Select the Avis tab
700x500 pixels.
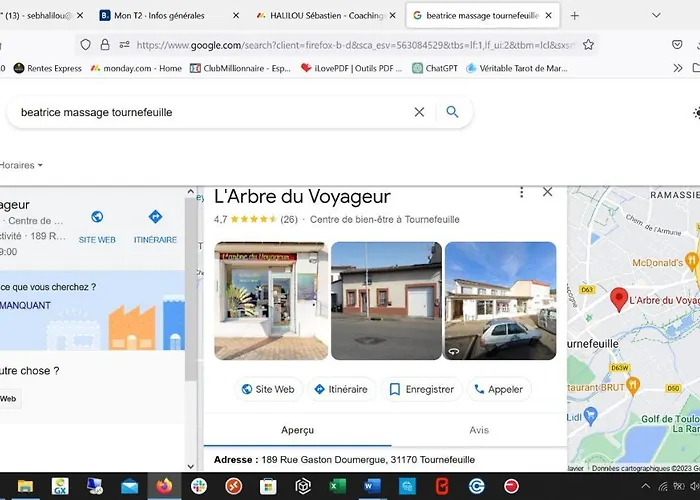(x=479, y=430)
